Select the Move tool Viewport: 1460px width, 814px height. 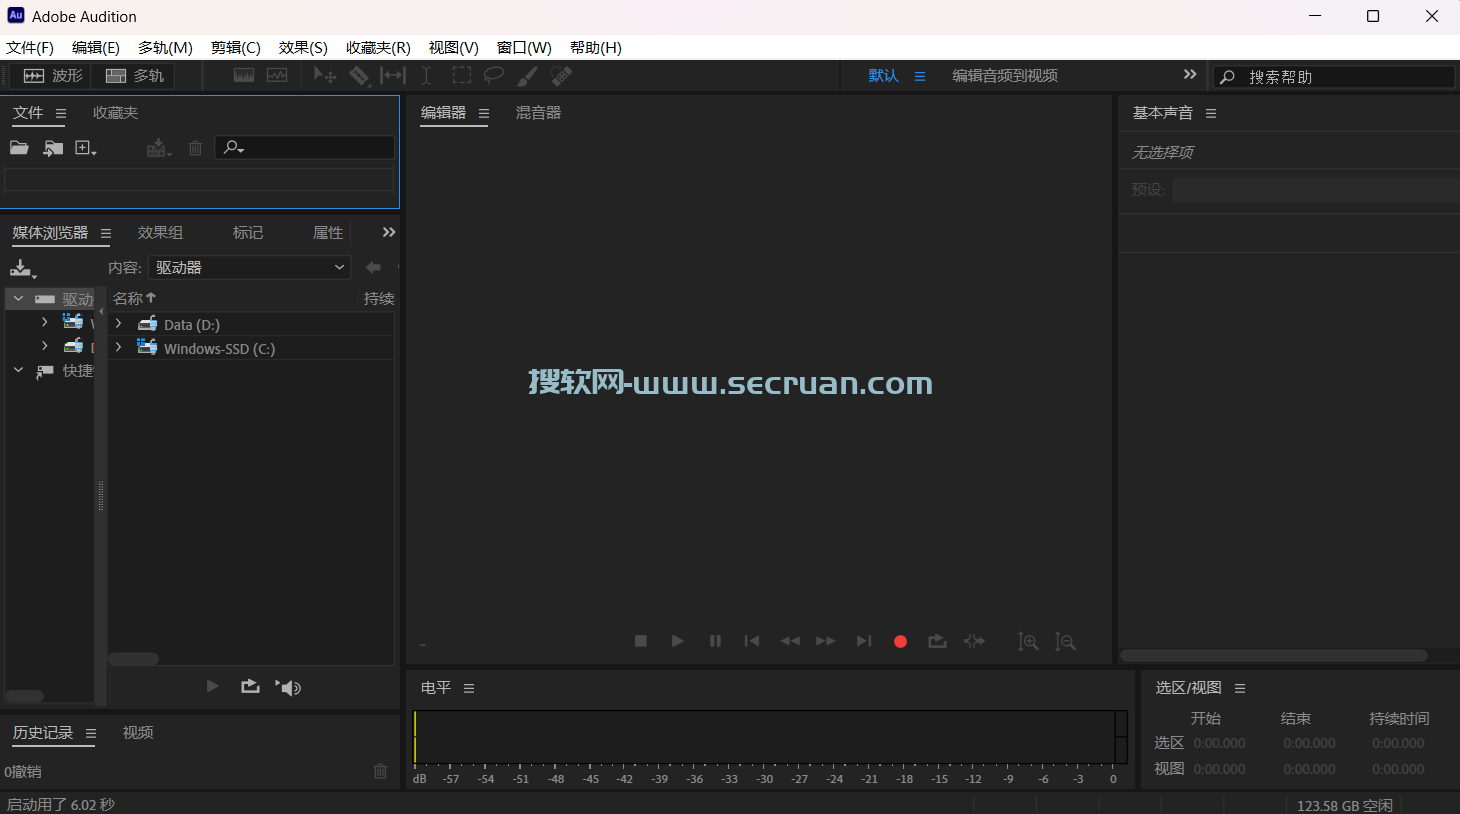point(324,76)
